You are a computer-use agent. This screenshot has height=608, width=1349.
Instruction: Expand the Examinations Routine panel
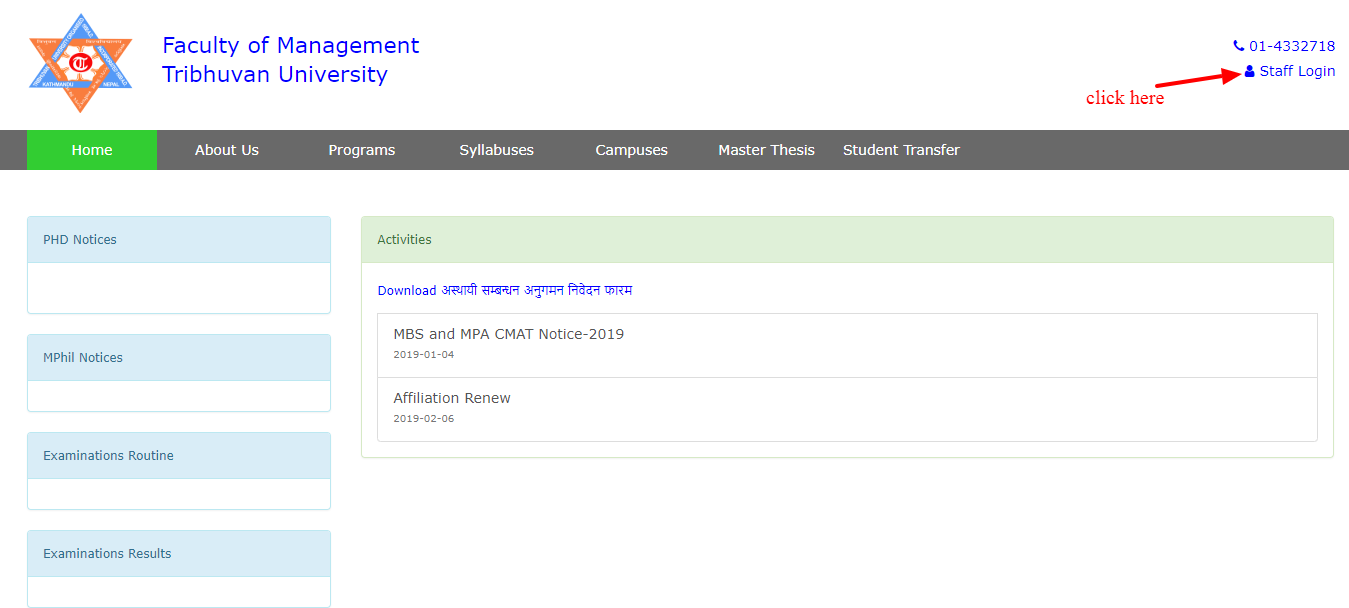108,455
